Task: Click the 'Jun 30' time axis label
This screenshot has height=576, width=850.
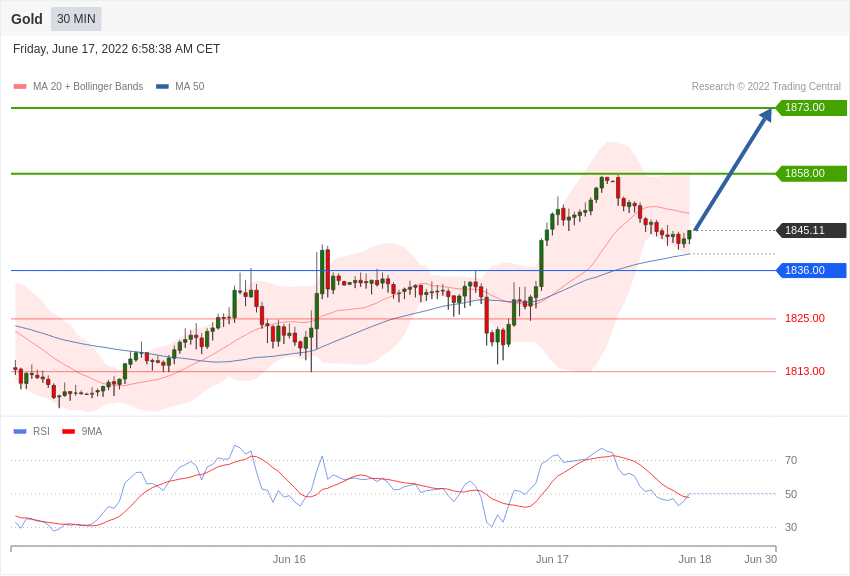Action: click(761, 559)
